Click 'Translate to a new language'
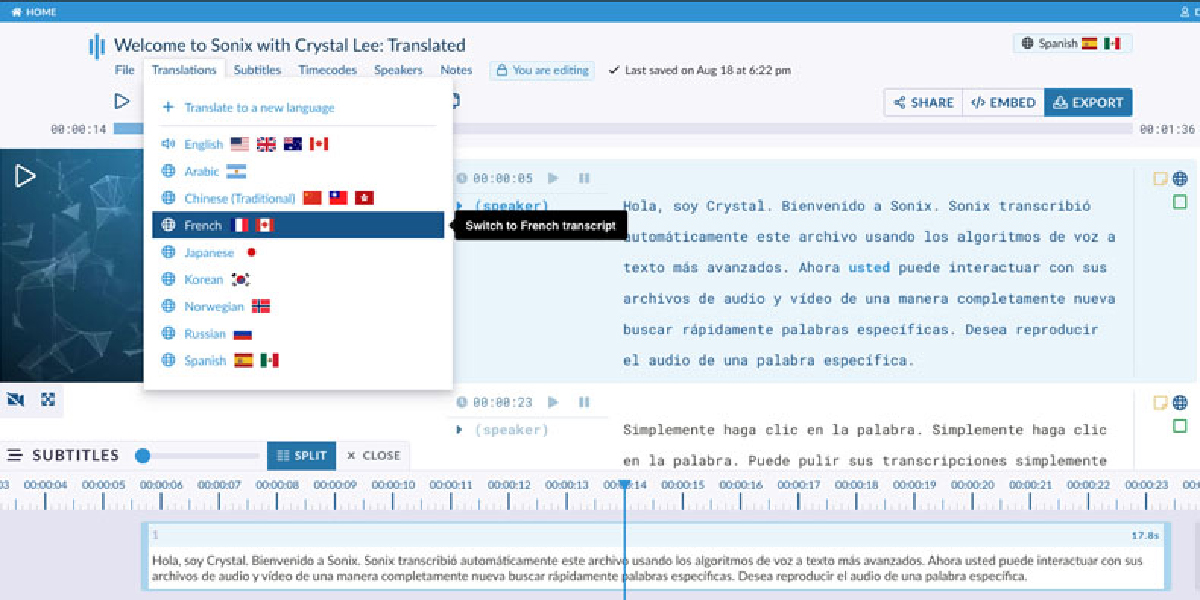This screenshot has height=600, width=1200. point(259,107)
